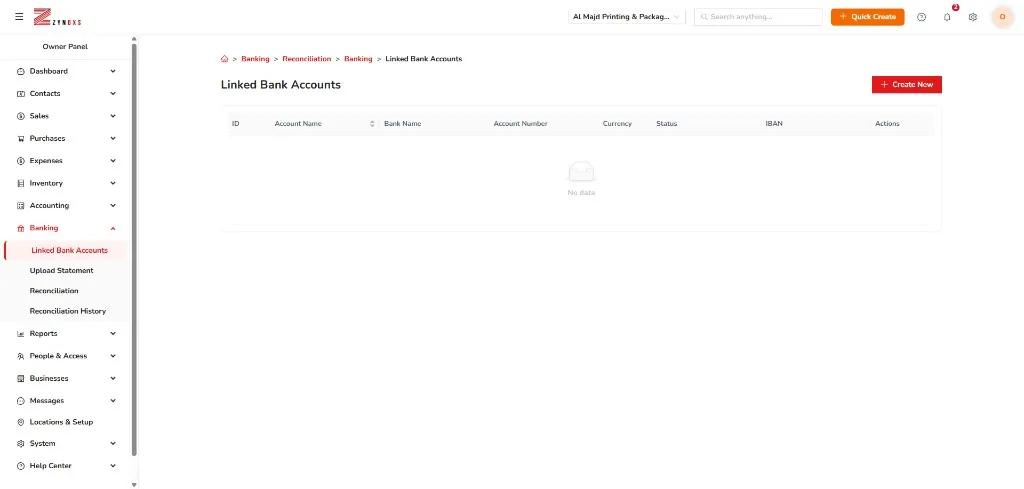Open Reconciliation History in sidebar
The width and height of the screenshot is (1024, 489).
pyautogui.click(x=67, y=311)
